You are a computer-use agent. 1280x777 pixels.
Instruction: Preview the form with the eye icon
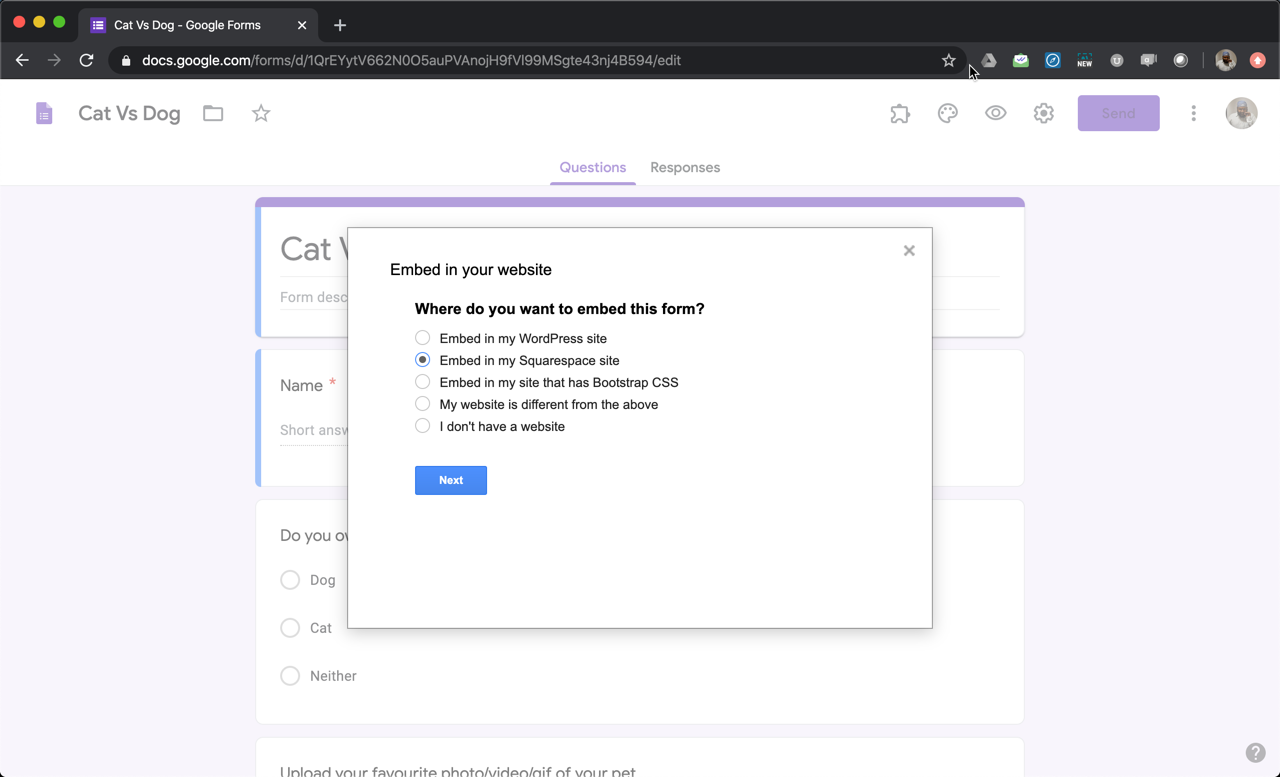pyautogui.click(x=995, y=113)
